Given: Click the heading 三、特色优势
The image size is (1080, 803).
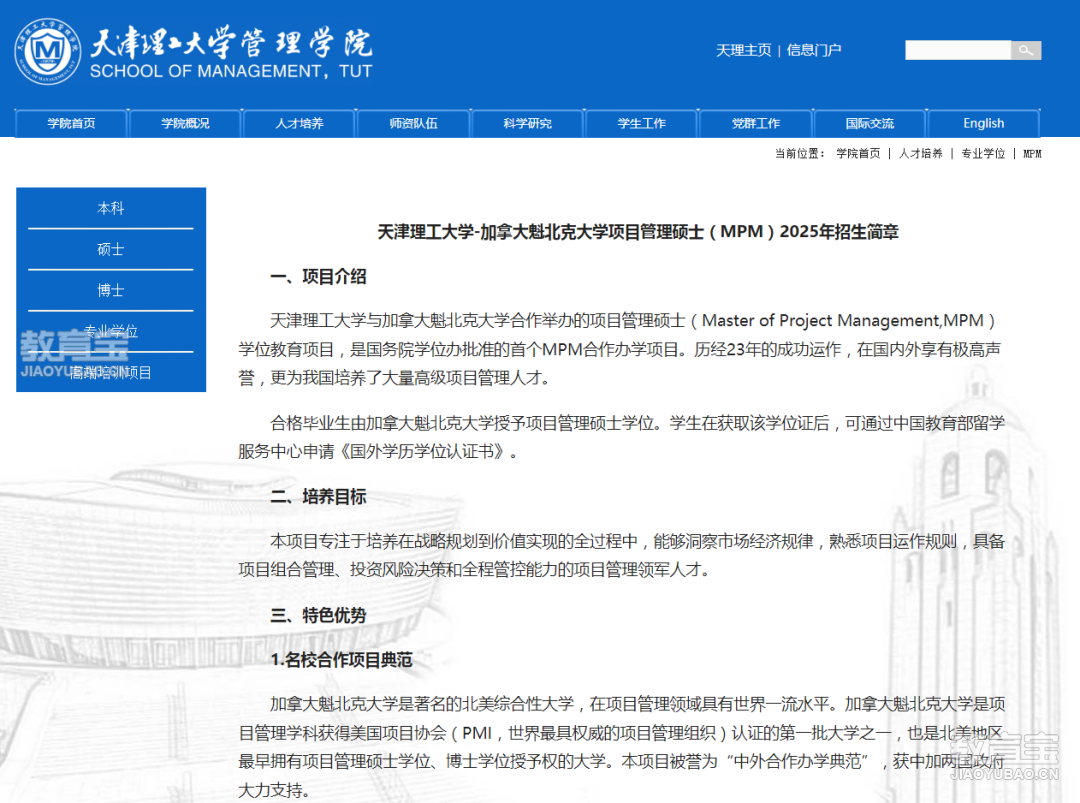Looking at the screenshot, I should coord(318,615).
